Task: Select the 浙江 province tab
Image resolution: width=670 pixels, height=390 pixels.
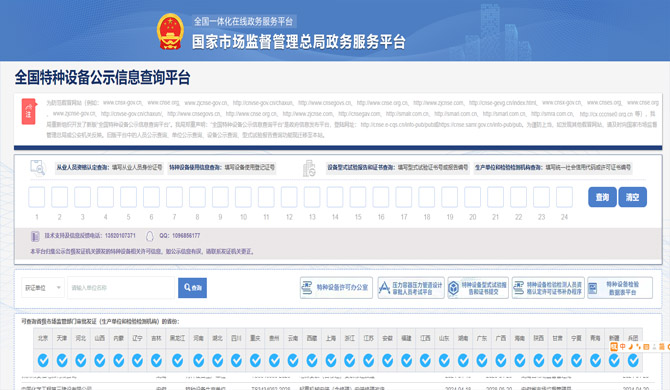Action: pos(350,338)
